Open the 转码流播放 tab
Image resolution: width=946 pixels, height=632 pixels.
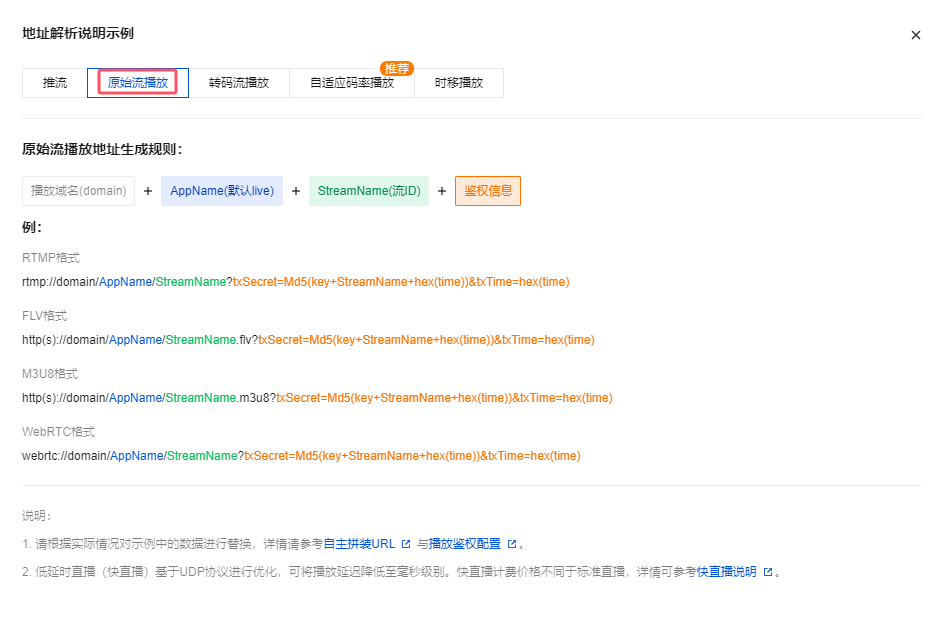239,83
